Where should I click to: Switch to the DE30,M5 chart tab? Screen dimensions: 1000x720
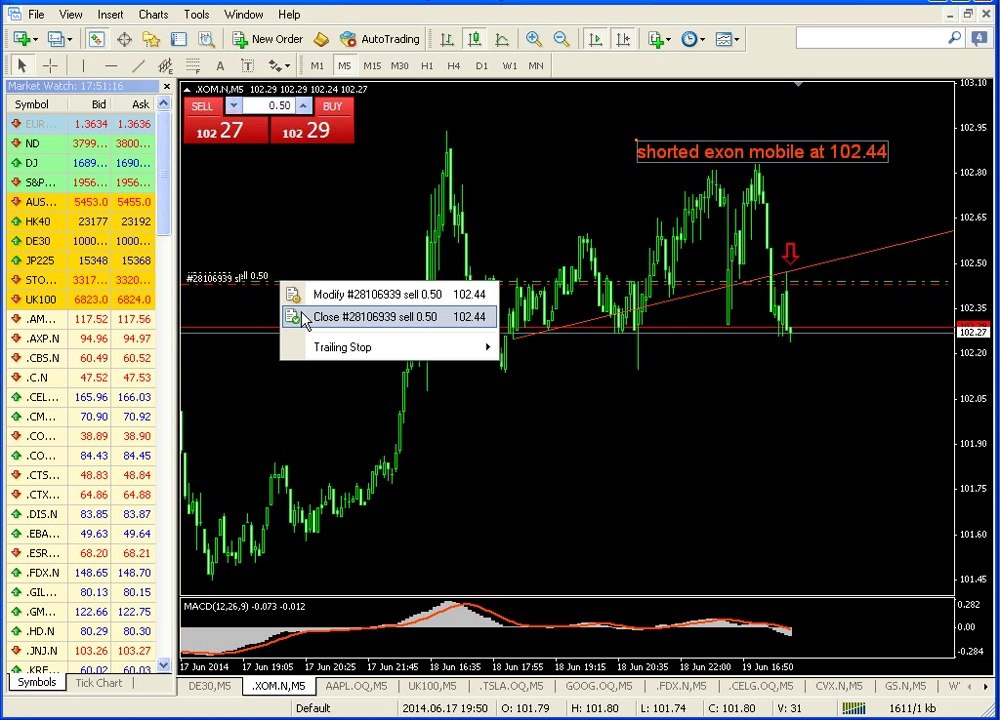(x=209, y=686)
